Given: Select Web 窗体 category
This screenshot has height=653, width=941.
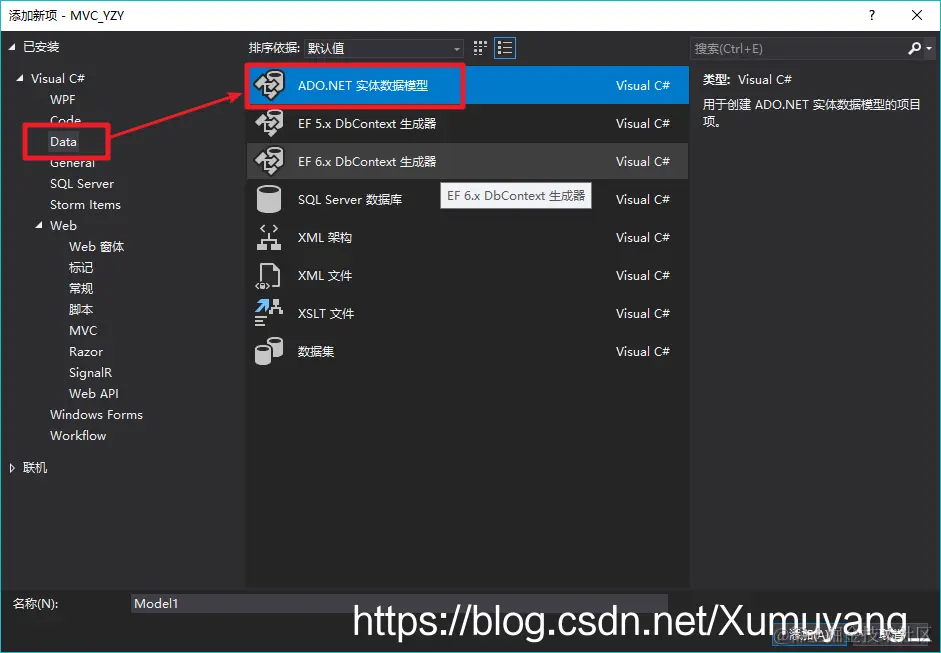Looking at the screenshot, I should point(96,247).
